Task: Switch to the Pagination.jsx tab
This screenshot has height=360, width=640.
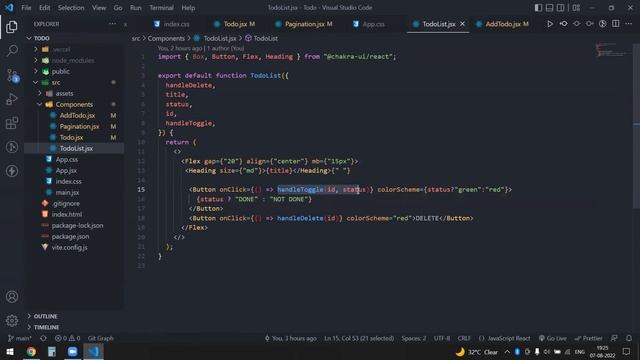Action: (304, 24)
